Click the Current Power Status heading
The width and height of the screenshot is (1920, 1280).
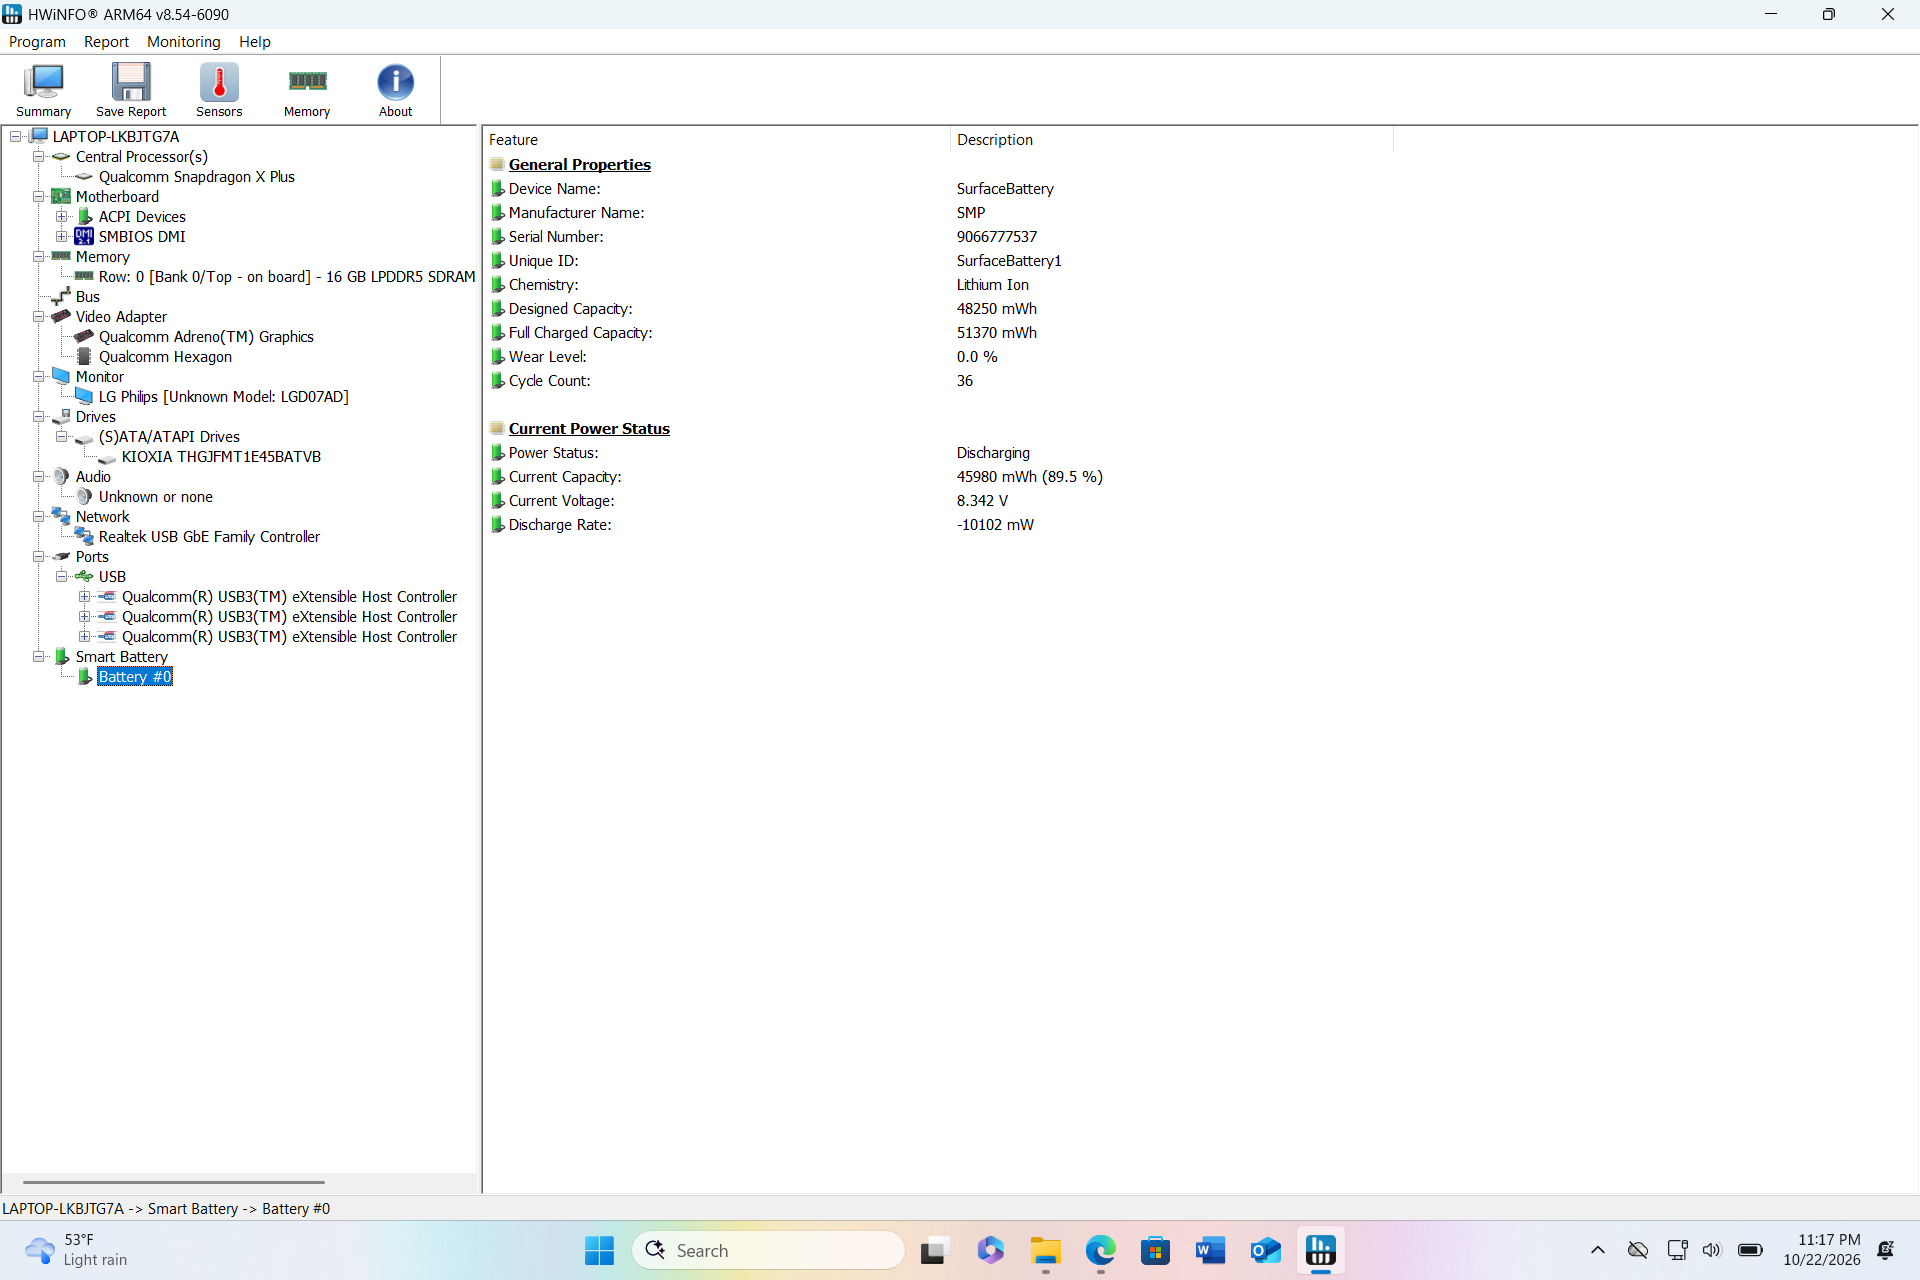click(589, 429)
